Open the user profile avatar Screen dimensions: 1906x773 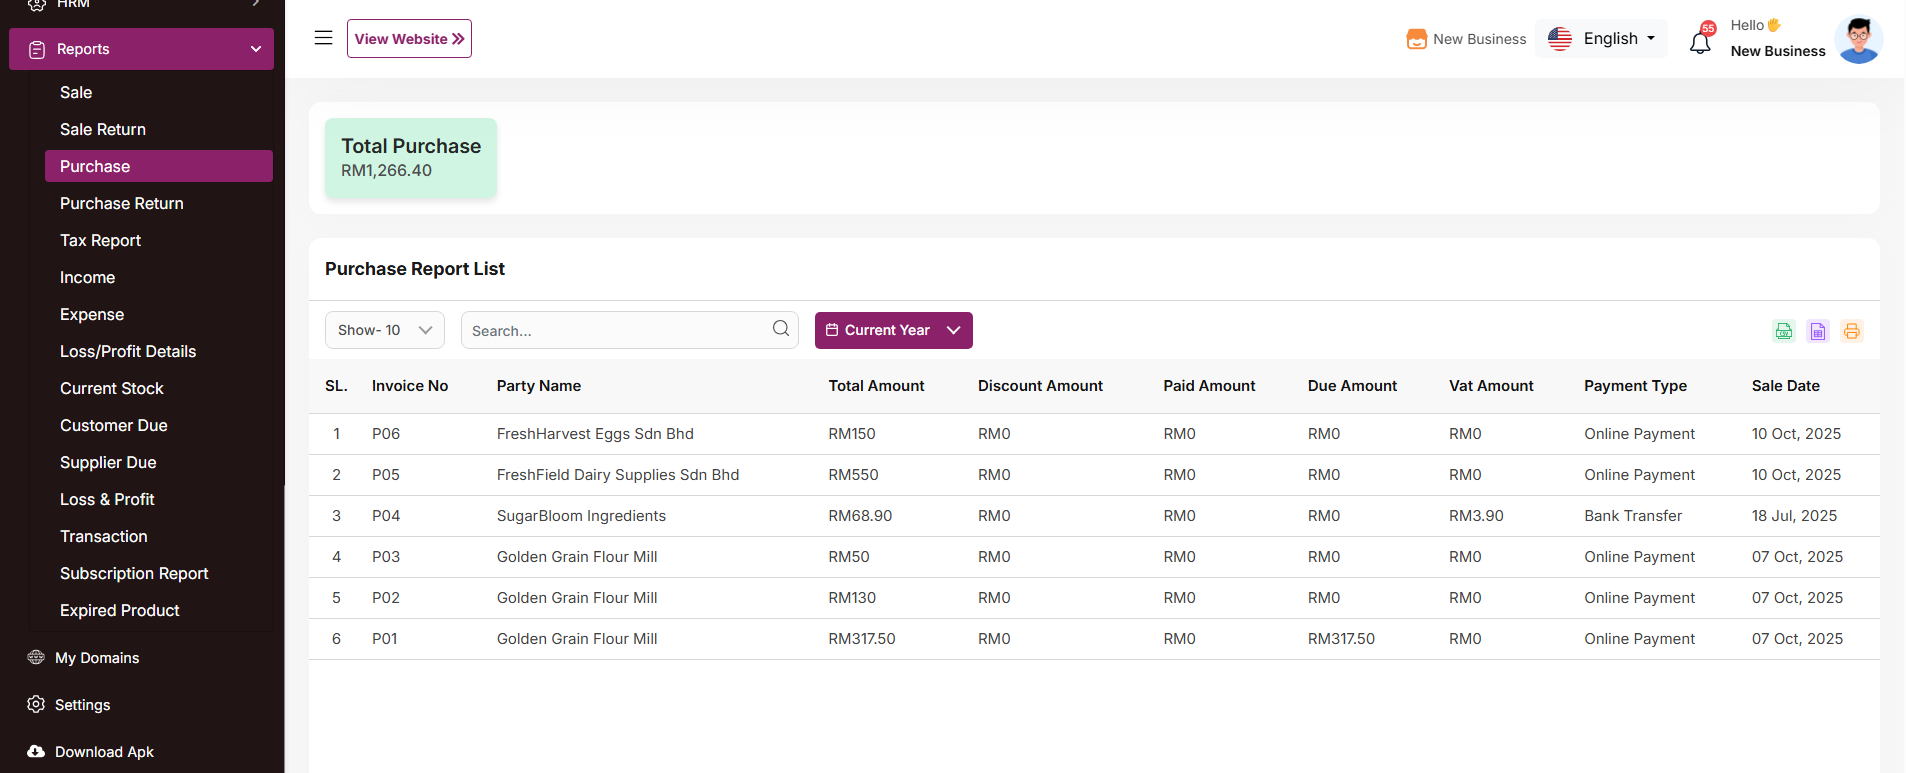click(x=1858, y=40)
